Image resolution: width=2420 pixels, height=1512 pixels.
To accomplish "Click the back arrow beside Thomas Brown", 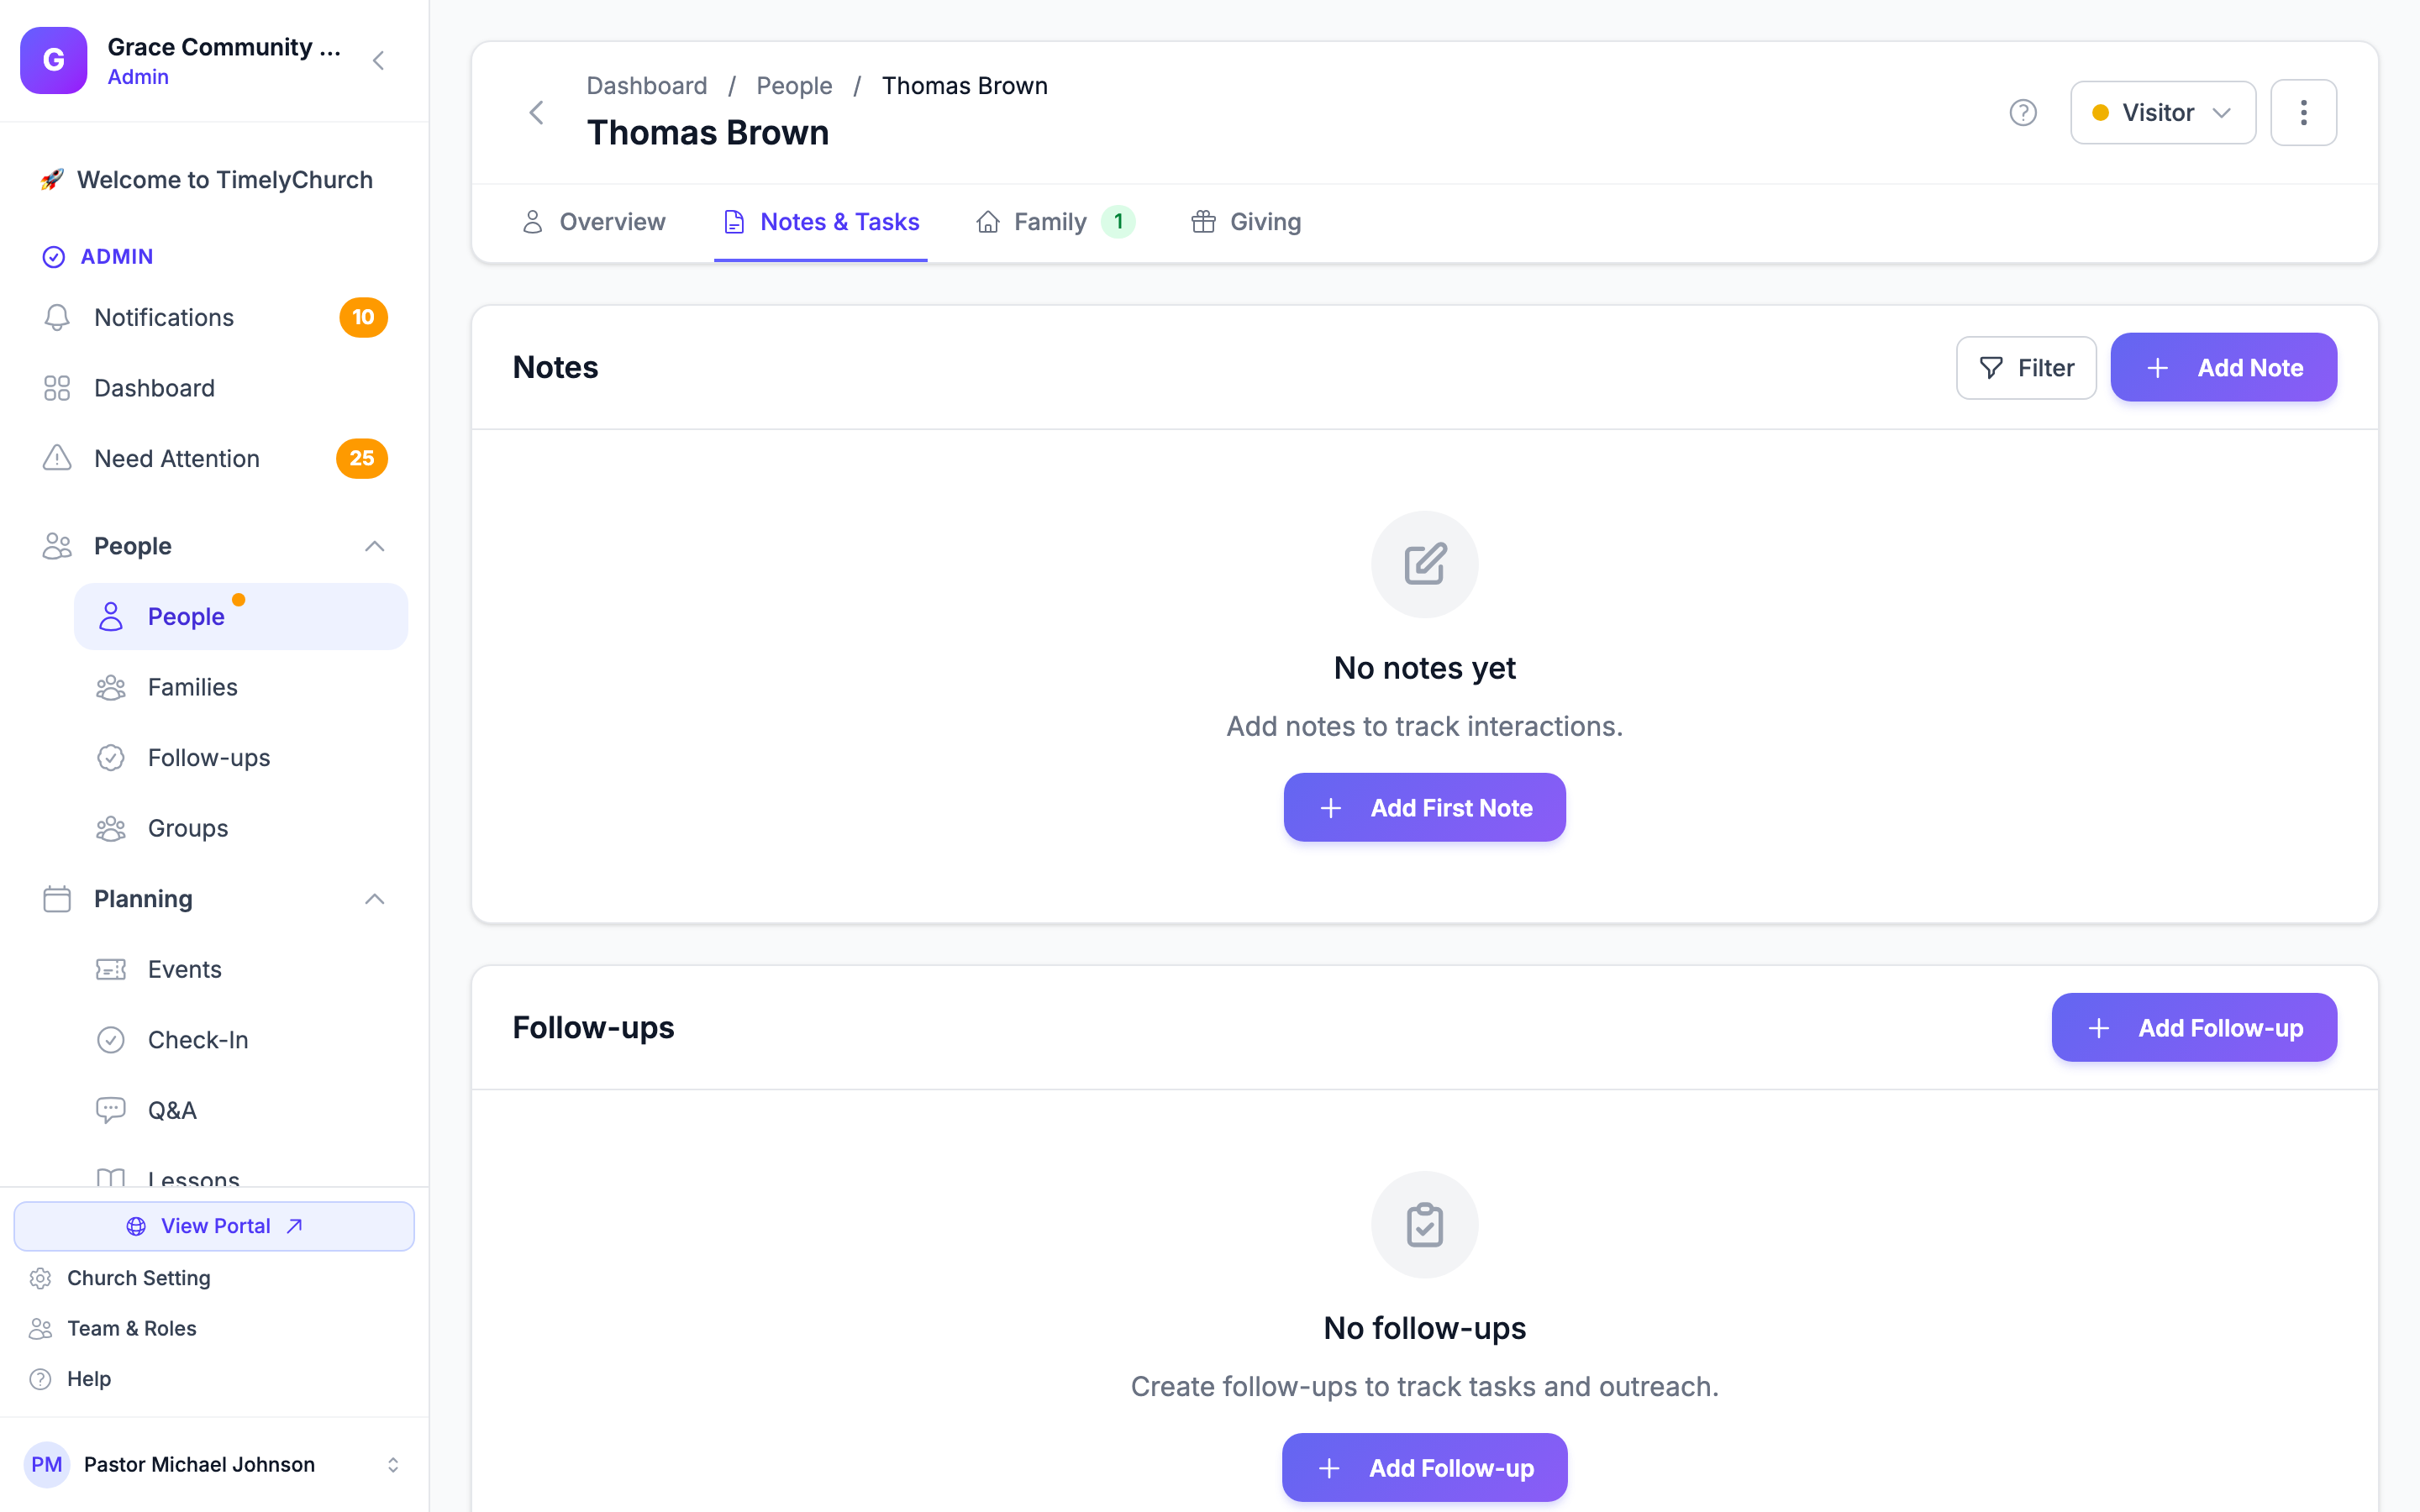I will point(536,112).
